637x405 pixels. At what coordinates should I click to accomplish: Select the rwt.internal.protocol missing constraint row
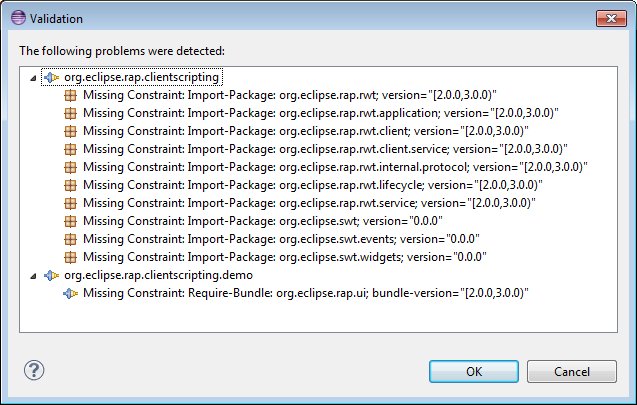tap(335, 167)
